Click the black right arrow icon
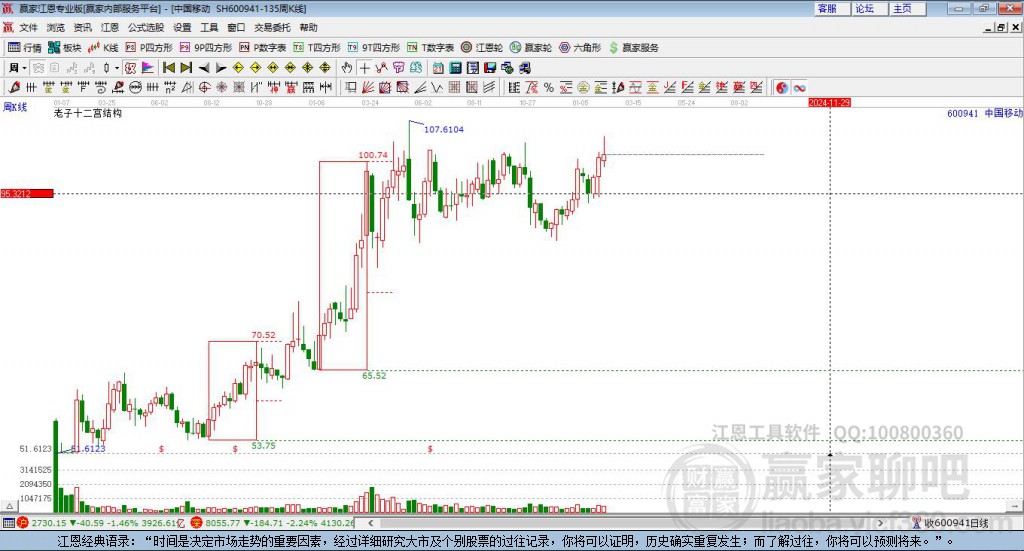This screenshot has height=551, width=1024. click(x=221, y=68)
